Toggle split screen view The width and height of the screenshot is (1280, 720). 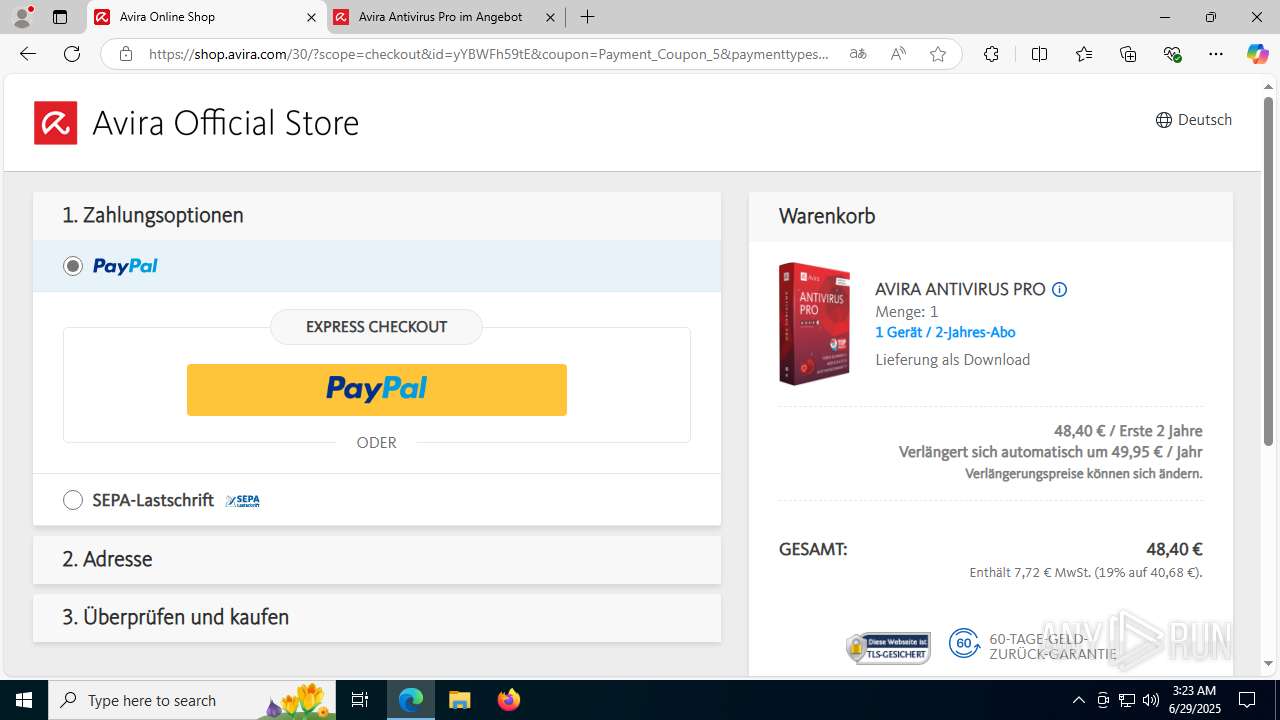[1039, 54]
